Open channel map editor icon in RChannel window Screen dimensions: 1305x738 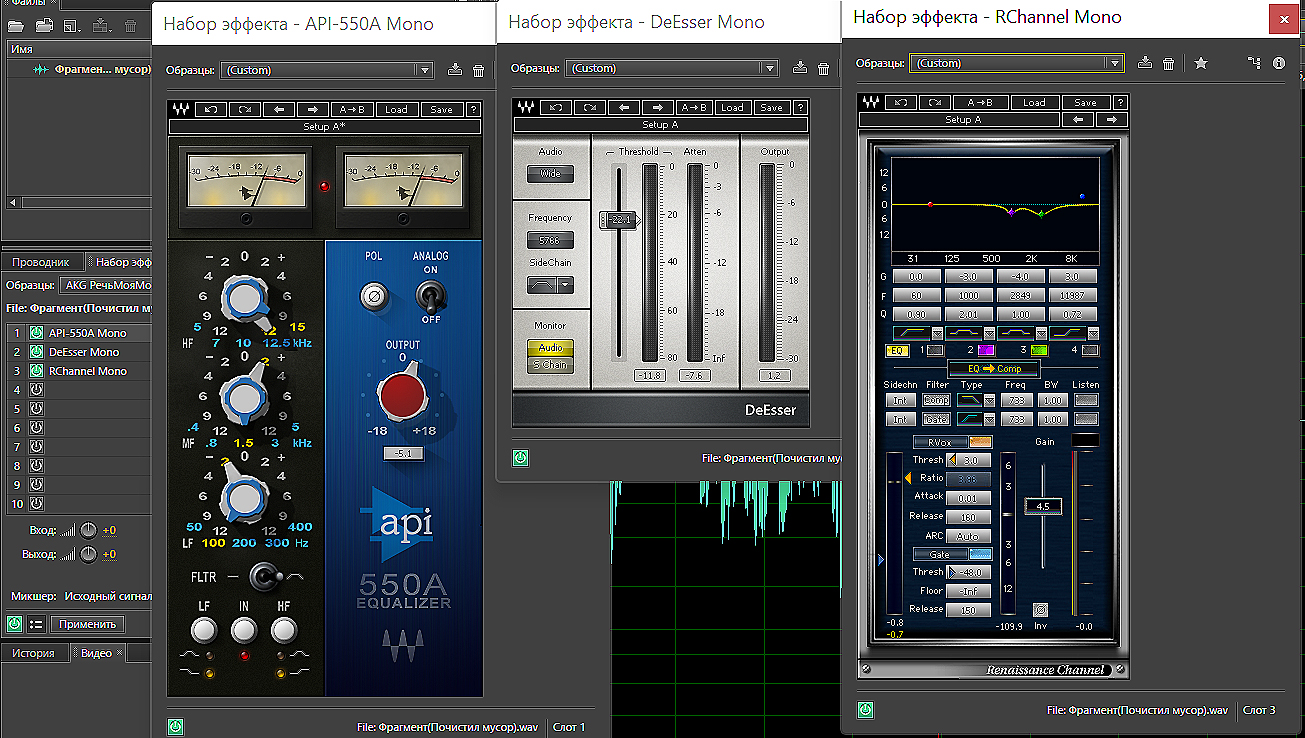pos(1255,63)
